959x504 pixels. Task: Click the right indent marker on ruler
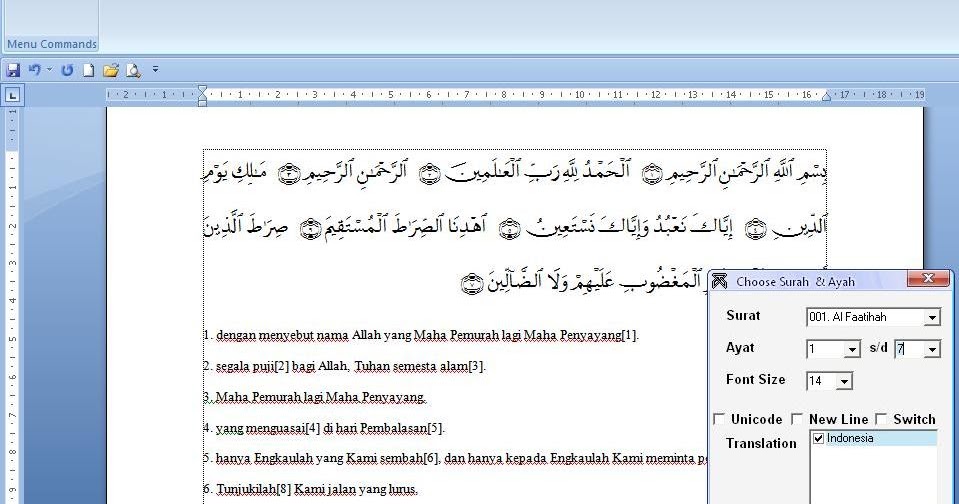[x=826, y=95]
